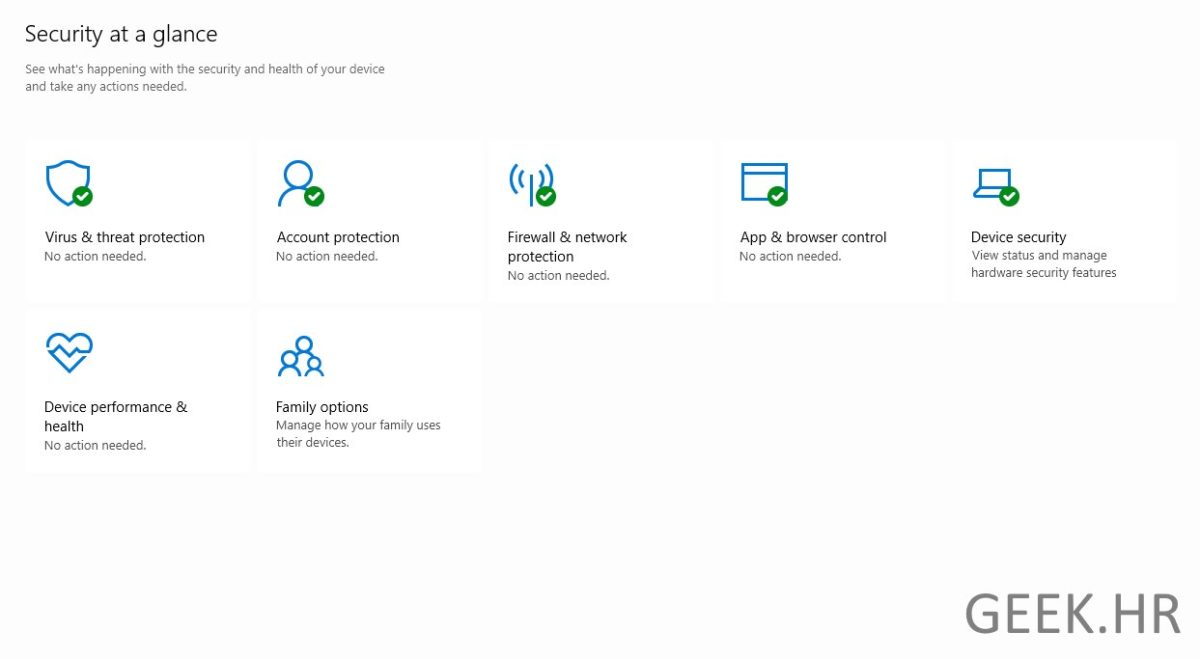This screenshot has height=659, width=1200.
Task: Click the Device performance & health heart icon
Action: pos(69,353)
